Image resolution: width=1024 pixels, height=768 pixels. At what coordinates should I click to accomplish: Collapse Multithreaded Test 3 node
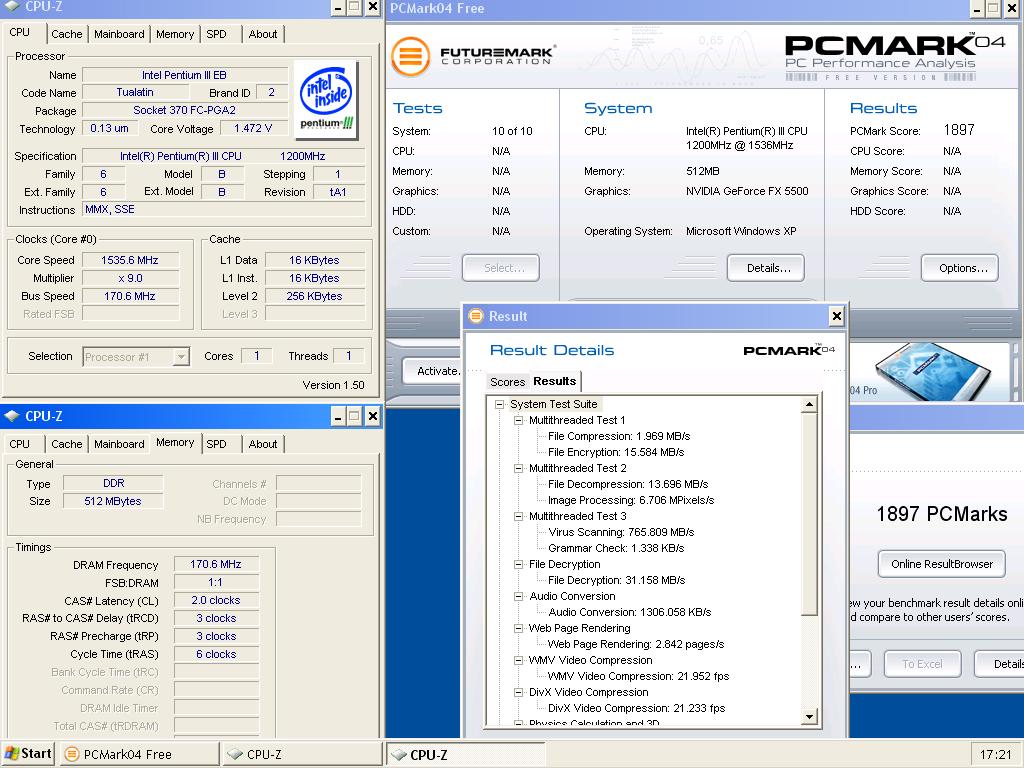[519, 516]
